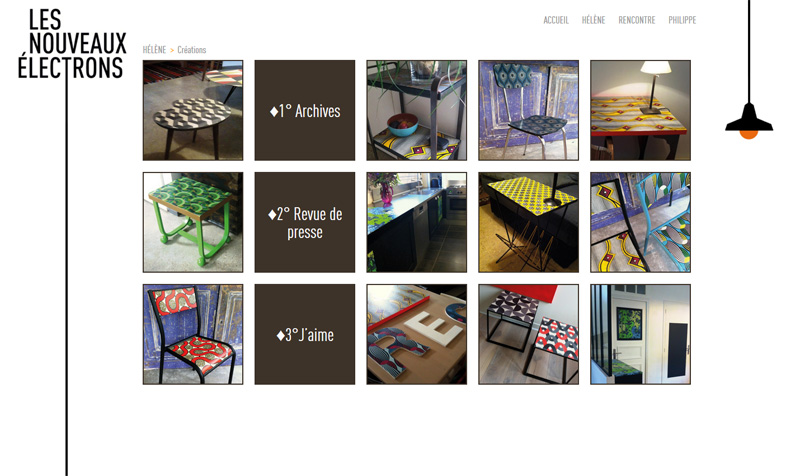Screen dimensions: 800x476
Task: Go to the Rencontre page
Action: [637, 20]
